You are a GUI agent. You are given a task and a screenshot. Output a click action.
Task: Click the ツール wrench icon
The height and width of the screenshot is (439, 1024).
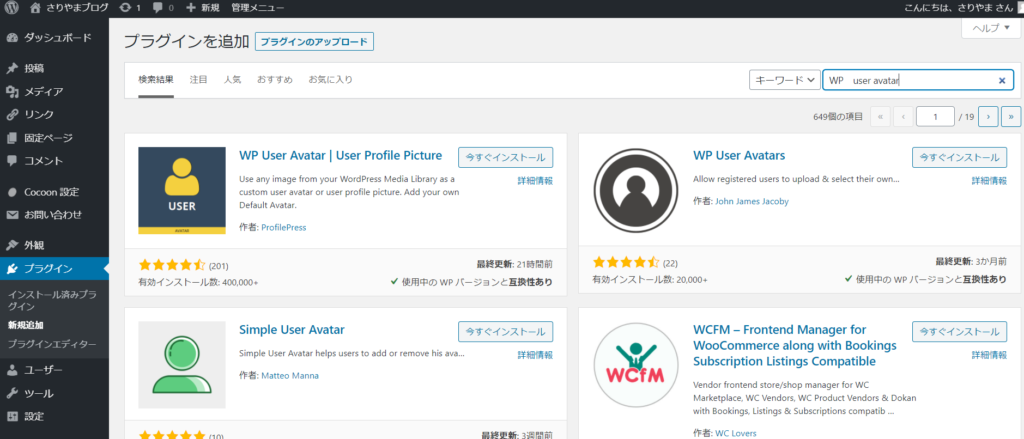pos(11,393)
